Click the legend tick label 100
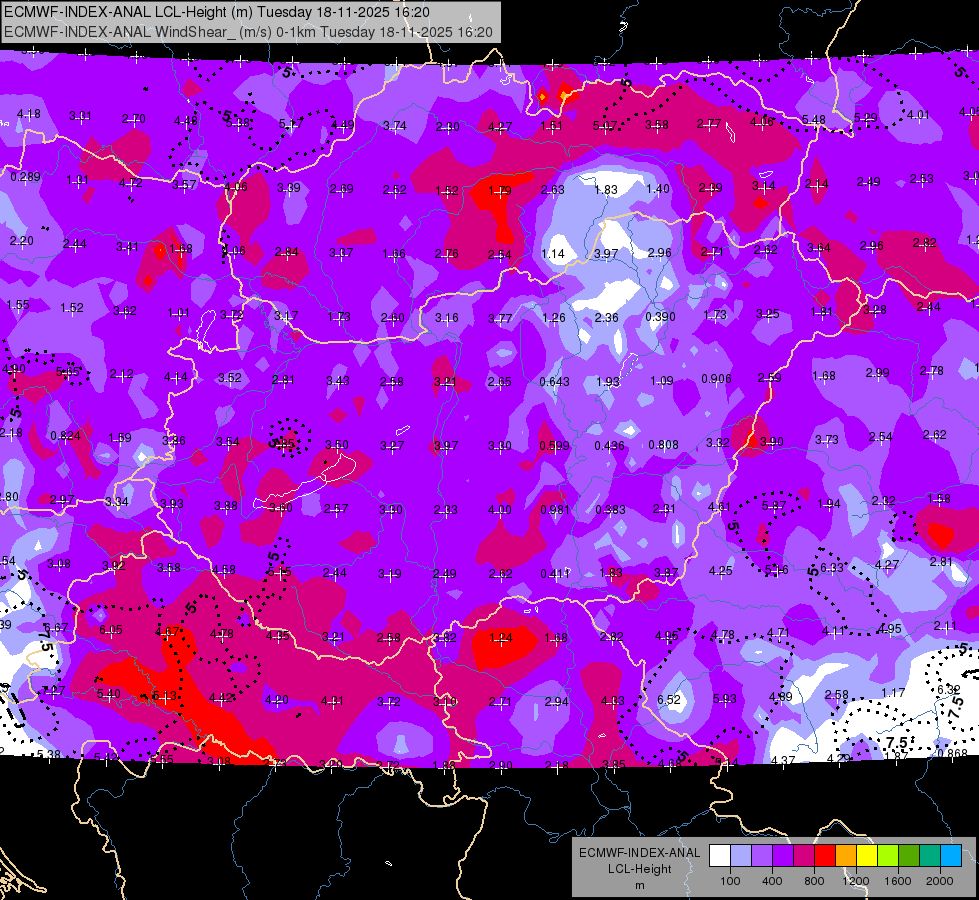Screen dimensions: 979x900 coord(730,881)
